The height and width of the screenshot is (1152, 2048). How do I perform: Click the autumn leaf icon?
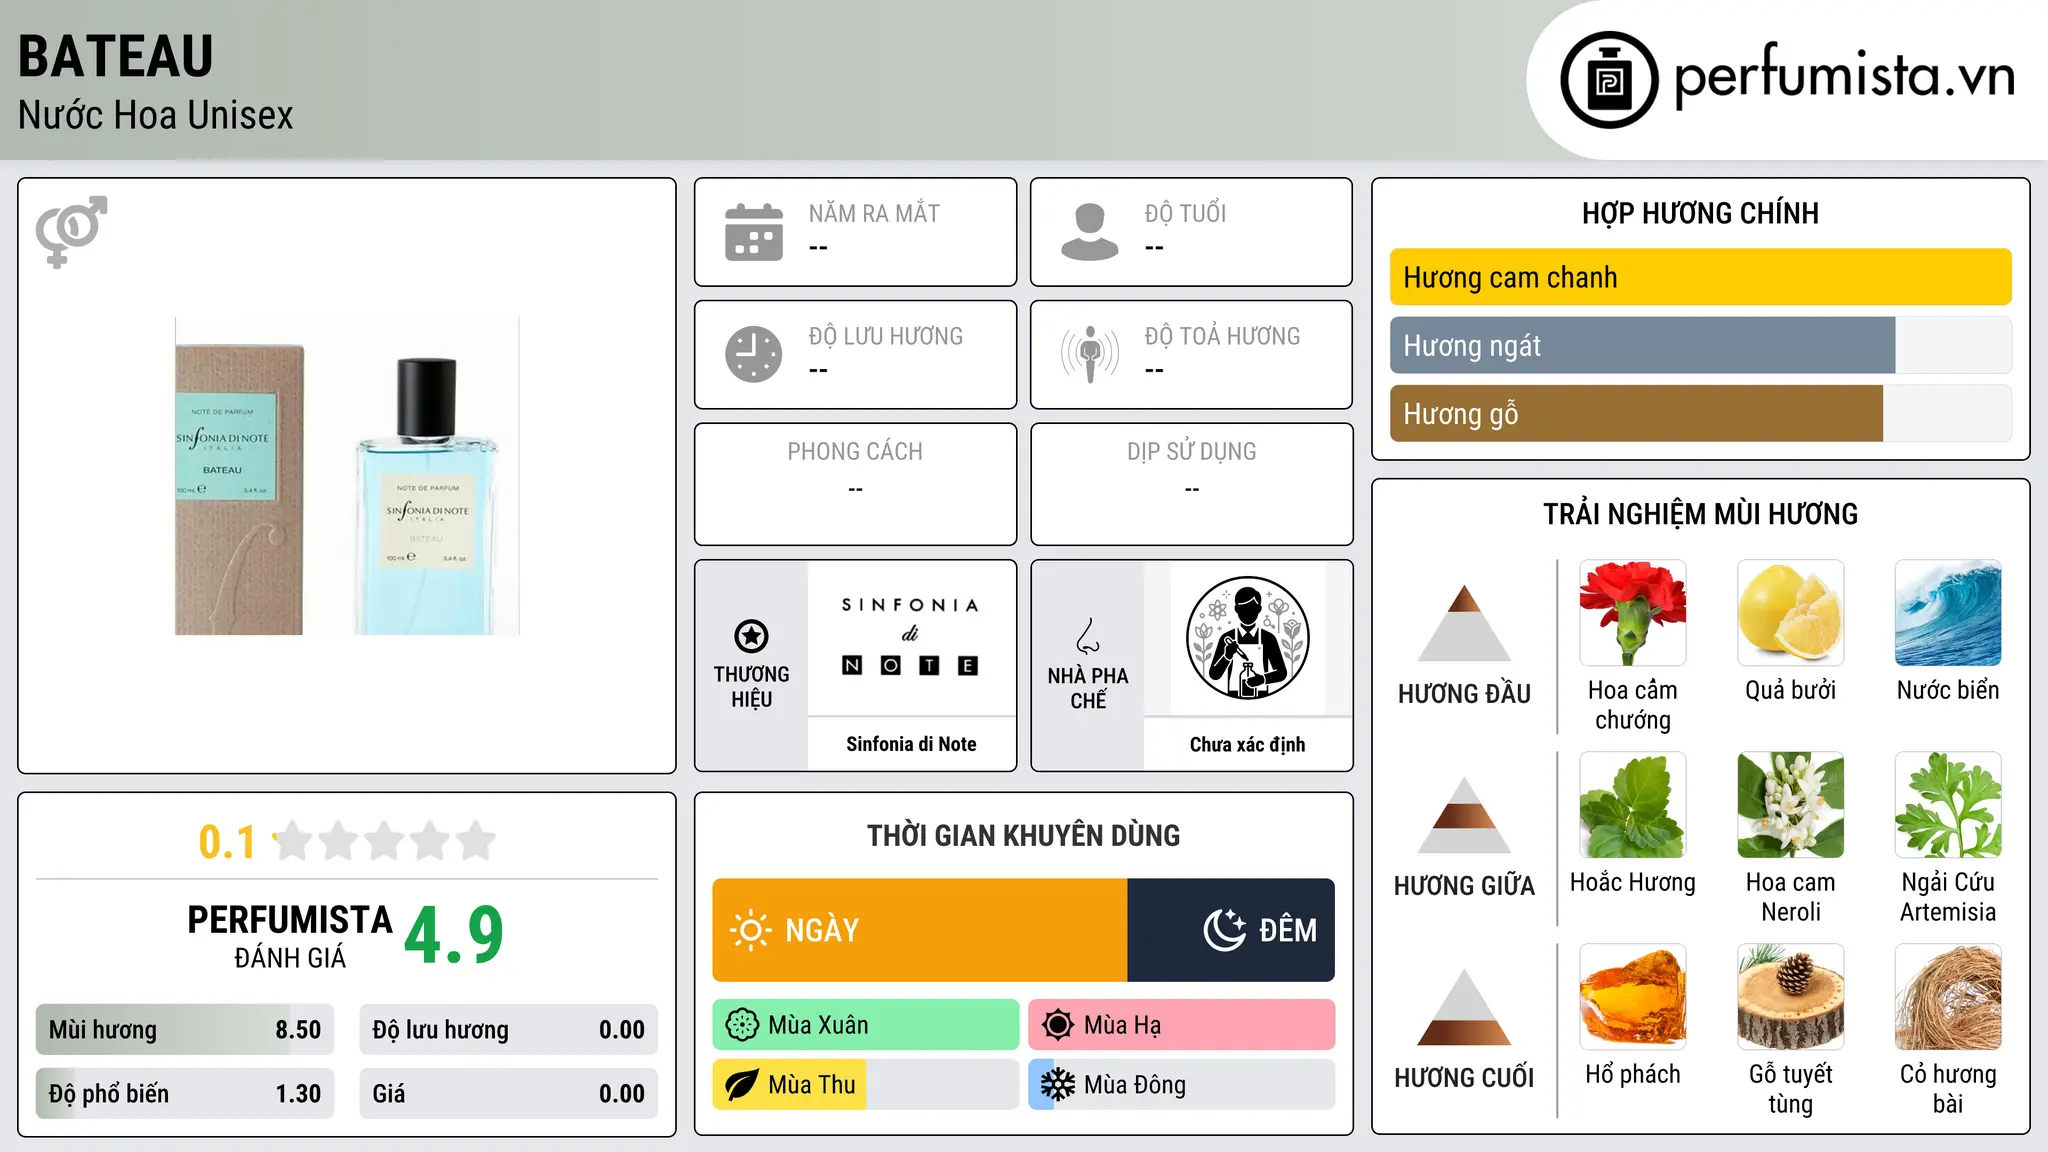pyautogui.click(x=742, y=1085)
